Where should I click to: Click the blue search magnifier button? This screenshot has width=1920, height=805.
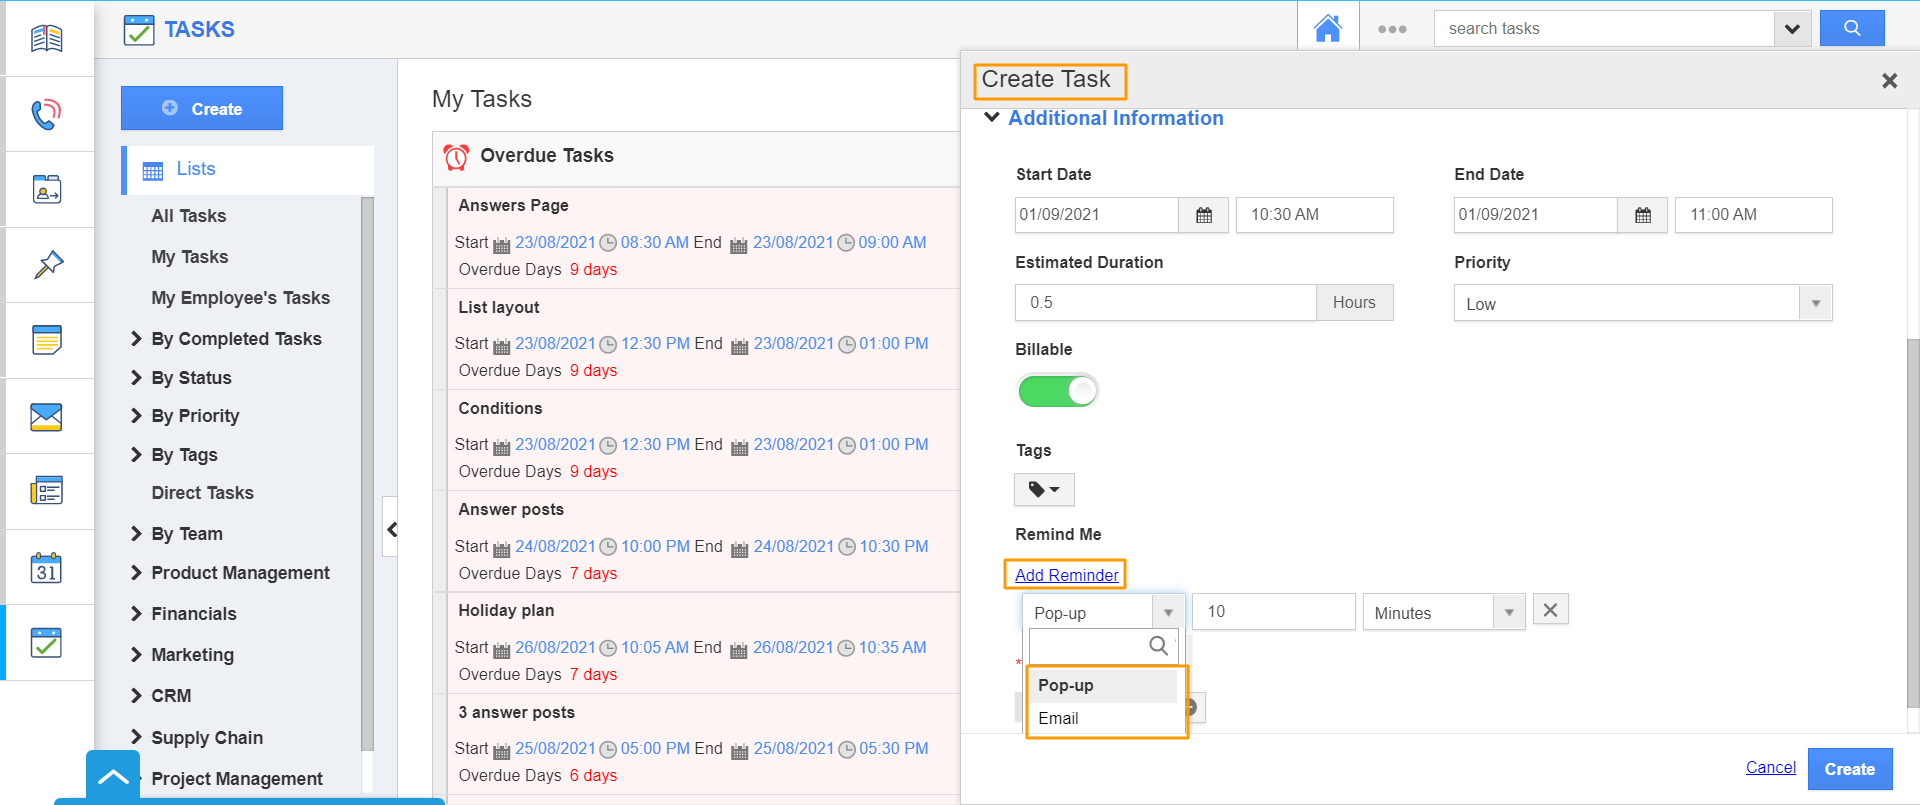click(x=1851, y=28)
